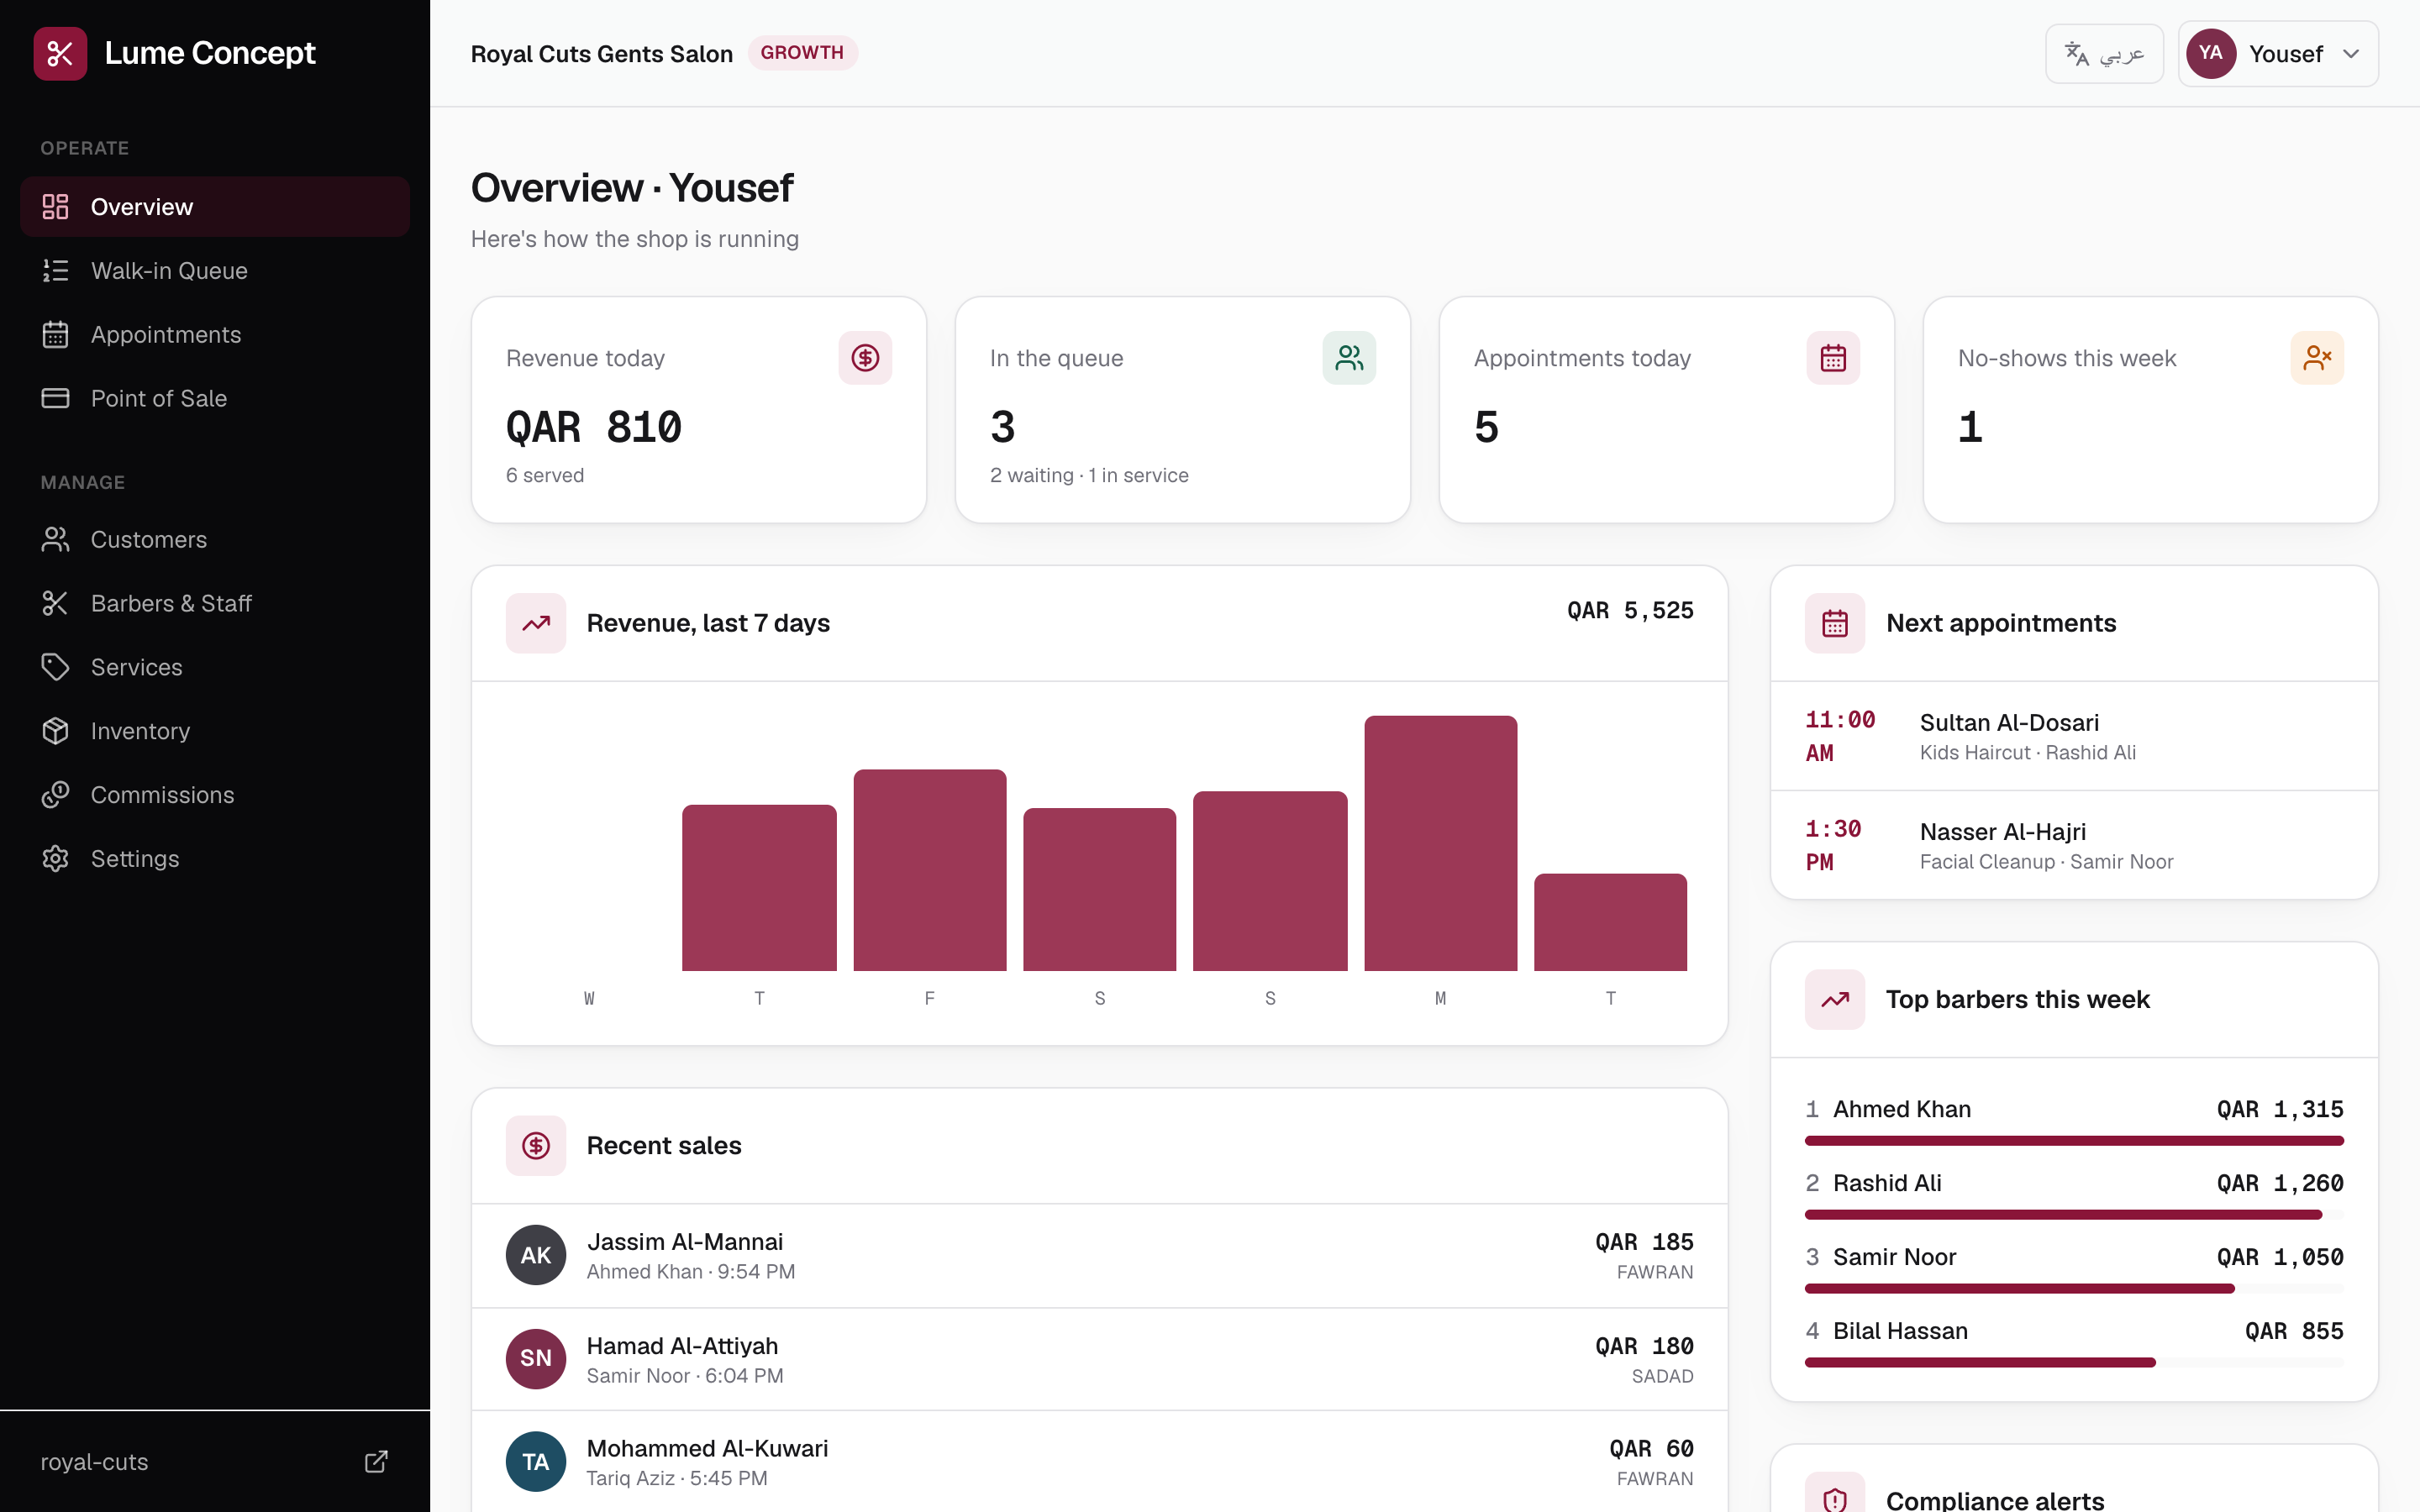Click Ahmed Khan revenue progress bar
This screenshot has width=2420, height=1512.
coord(2074,1141)
